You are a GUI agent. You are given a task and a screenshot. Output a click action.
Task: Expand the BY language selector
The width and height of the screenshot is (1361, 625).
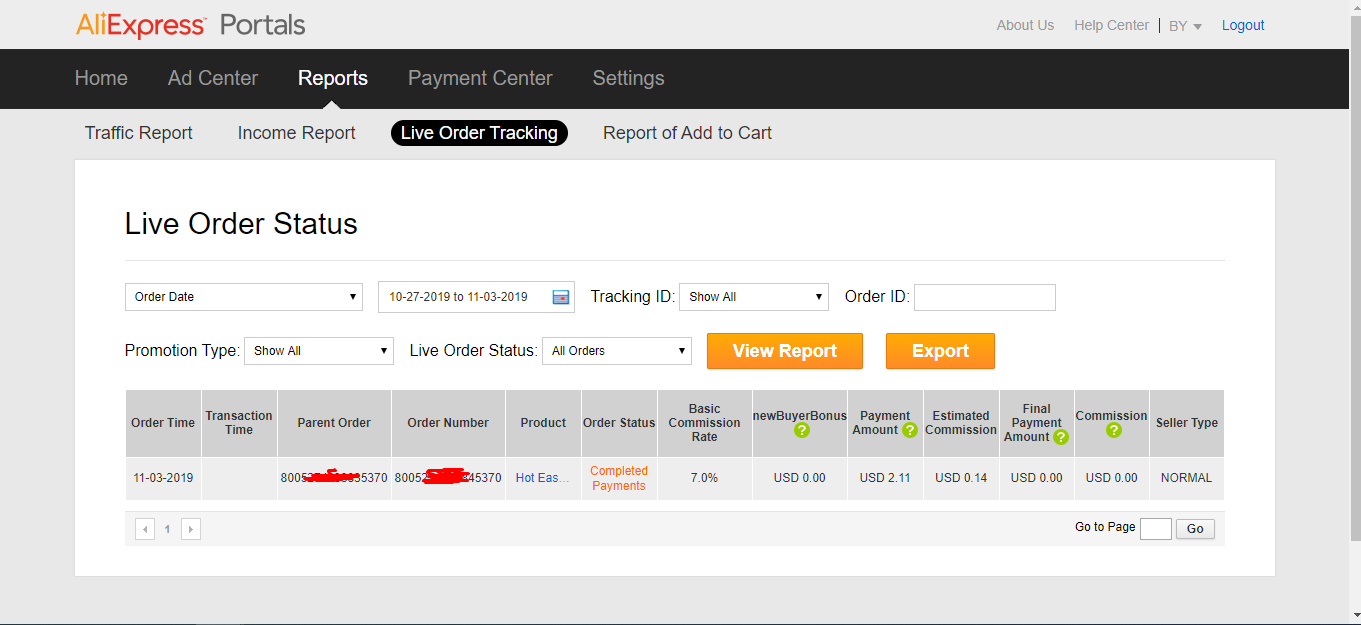coord(1185,26)
